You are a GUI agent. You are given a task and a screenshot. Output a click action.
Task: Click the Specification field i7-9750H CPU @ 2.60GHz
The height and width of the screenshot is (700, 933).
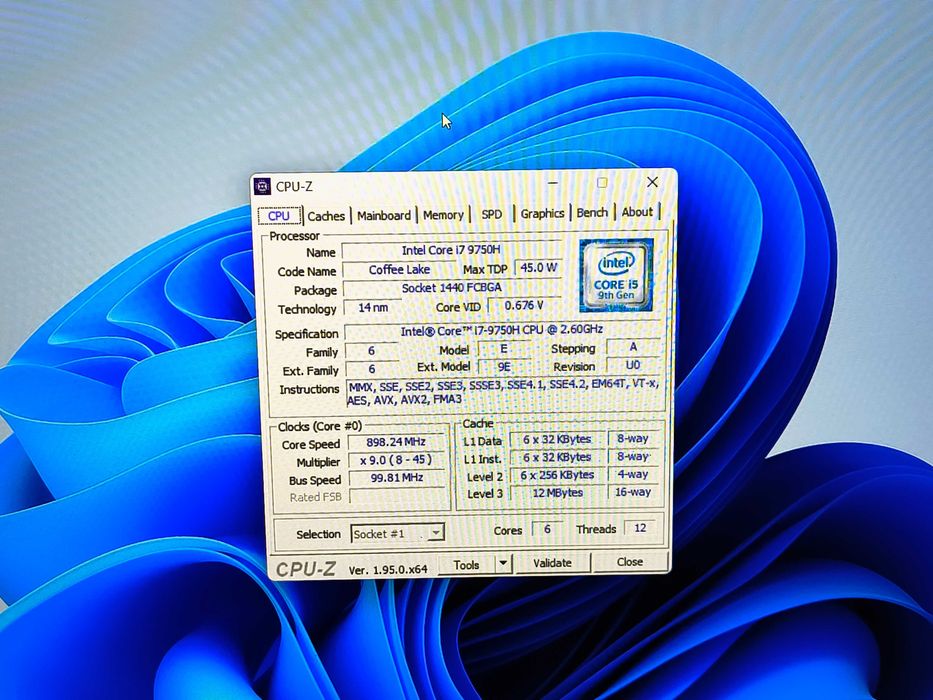(502, 330)
